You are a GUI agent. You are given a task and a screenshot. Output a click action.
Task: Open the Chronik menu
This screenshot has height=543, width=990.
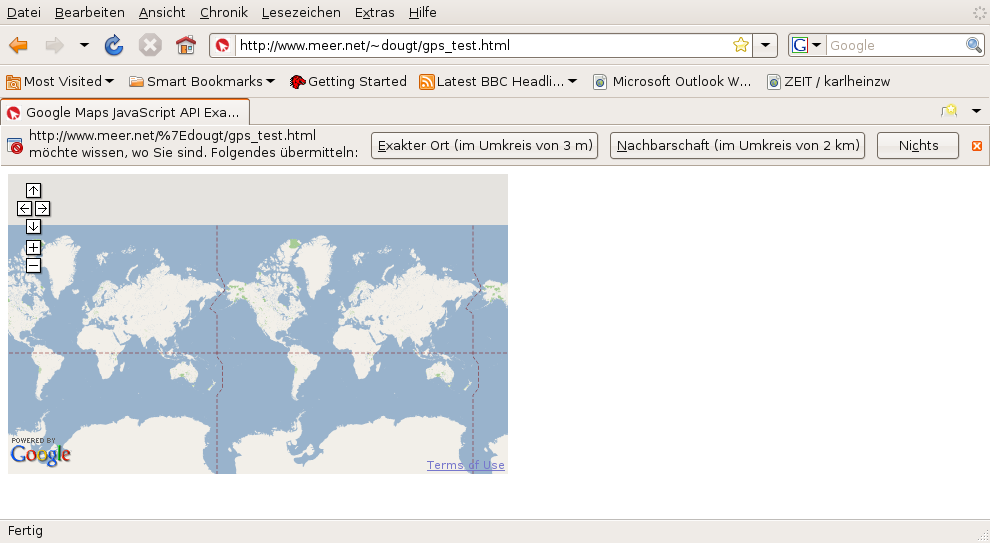coord(224,13)
